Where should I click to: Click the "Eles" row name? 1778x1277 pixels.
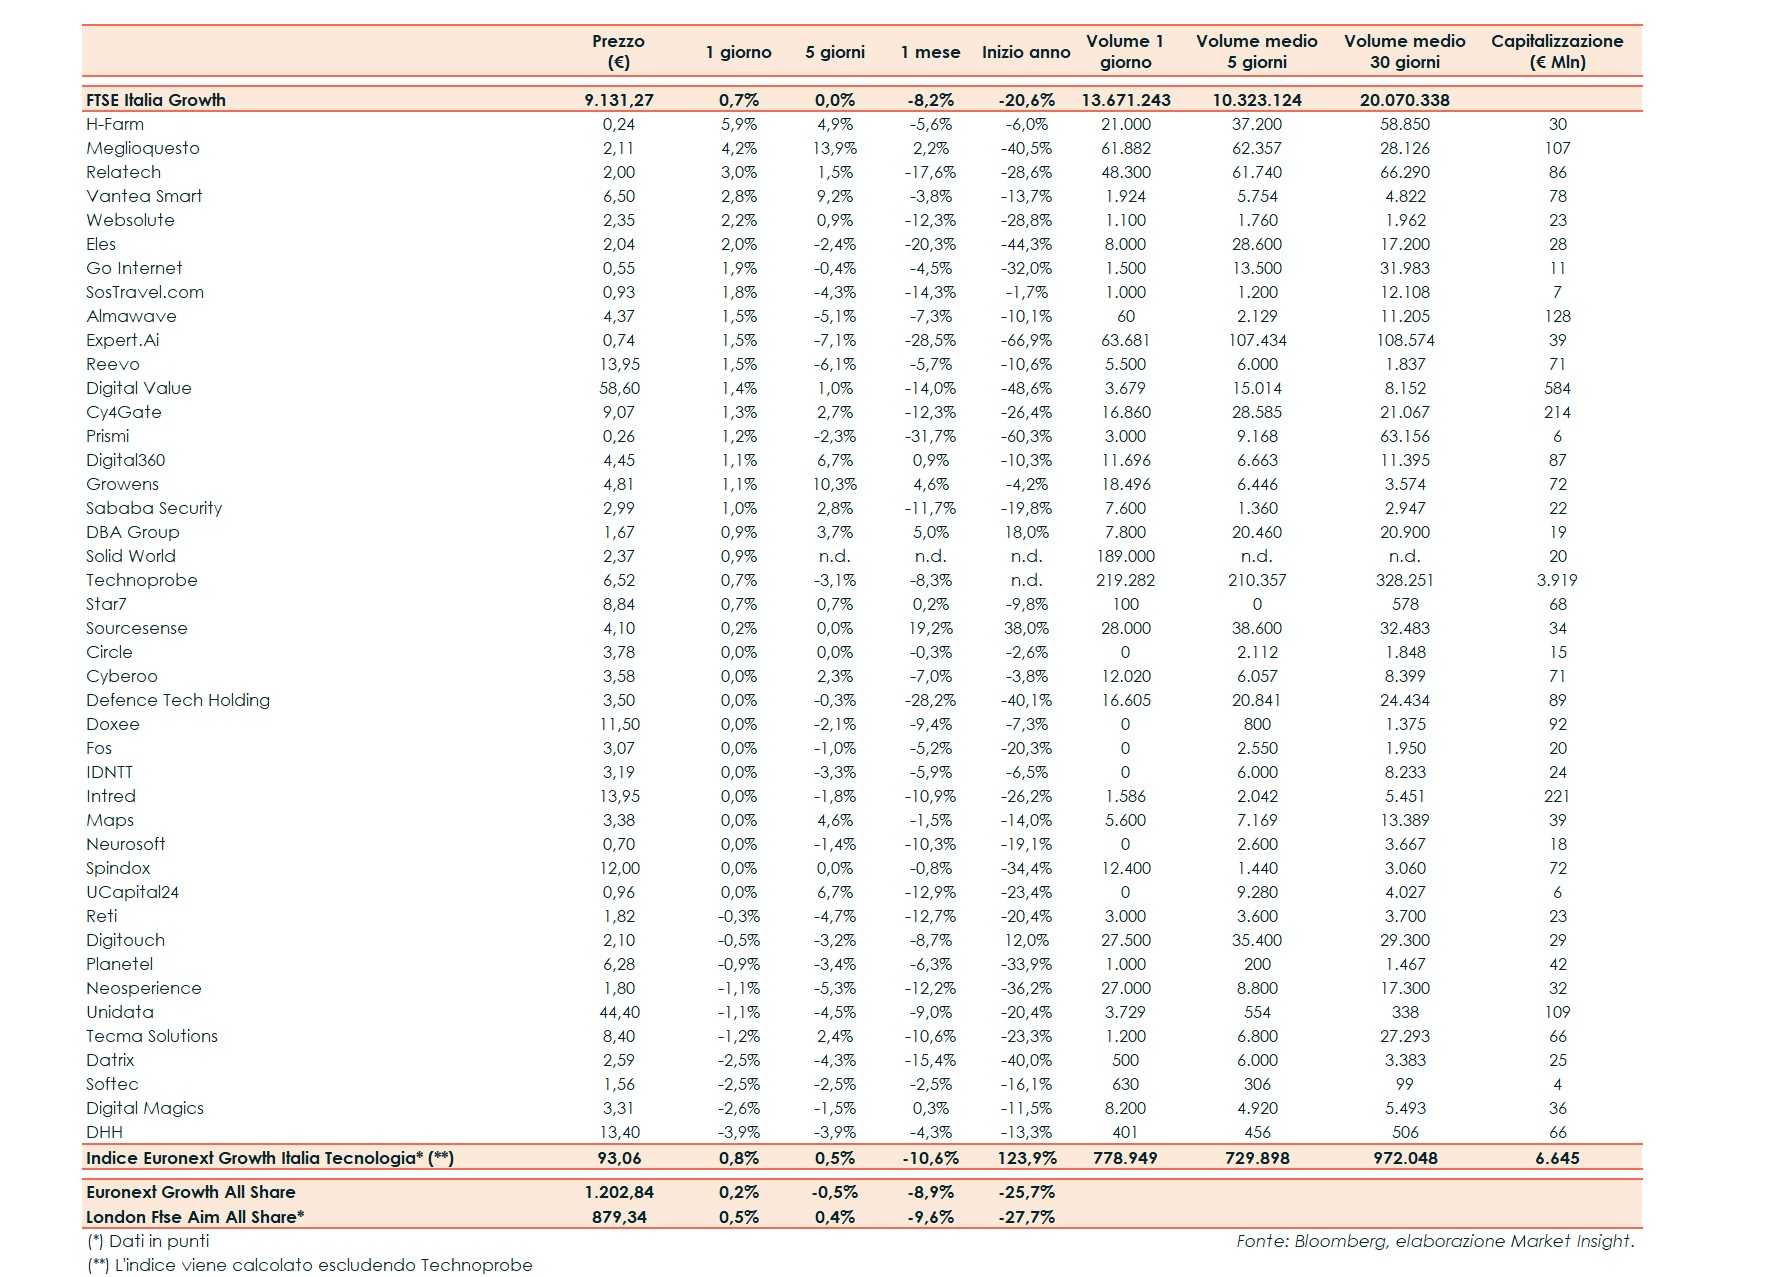coord(101,244)
